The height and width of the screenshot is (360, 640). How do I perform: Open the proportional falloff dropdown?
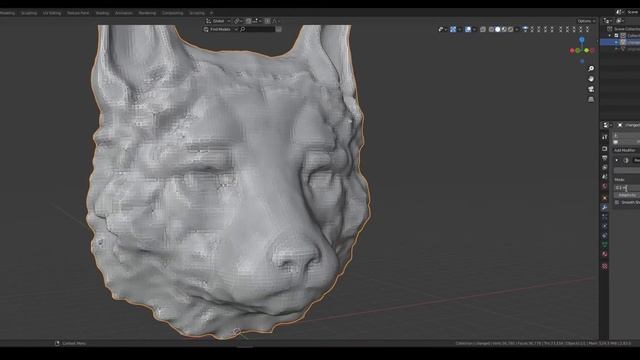point(276,21)
